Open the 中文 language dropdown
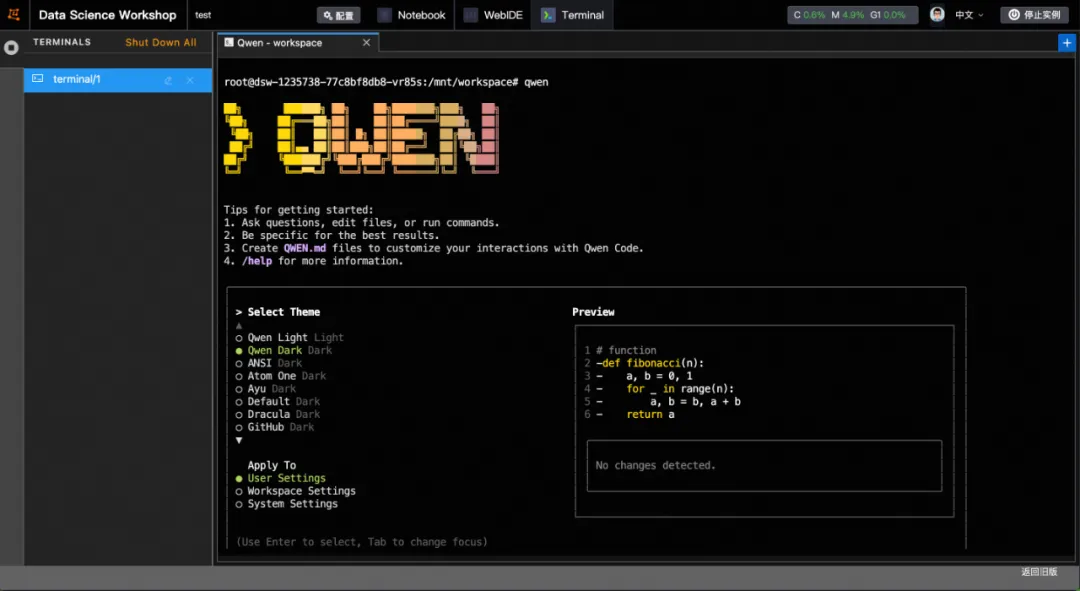1080x591 pixels. click(968, 15)
